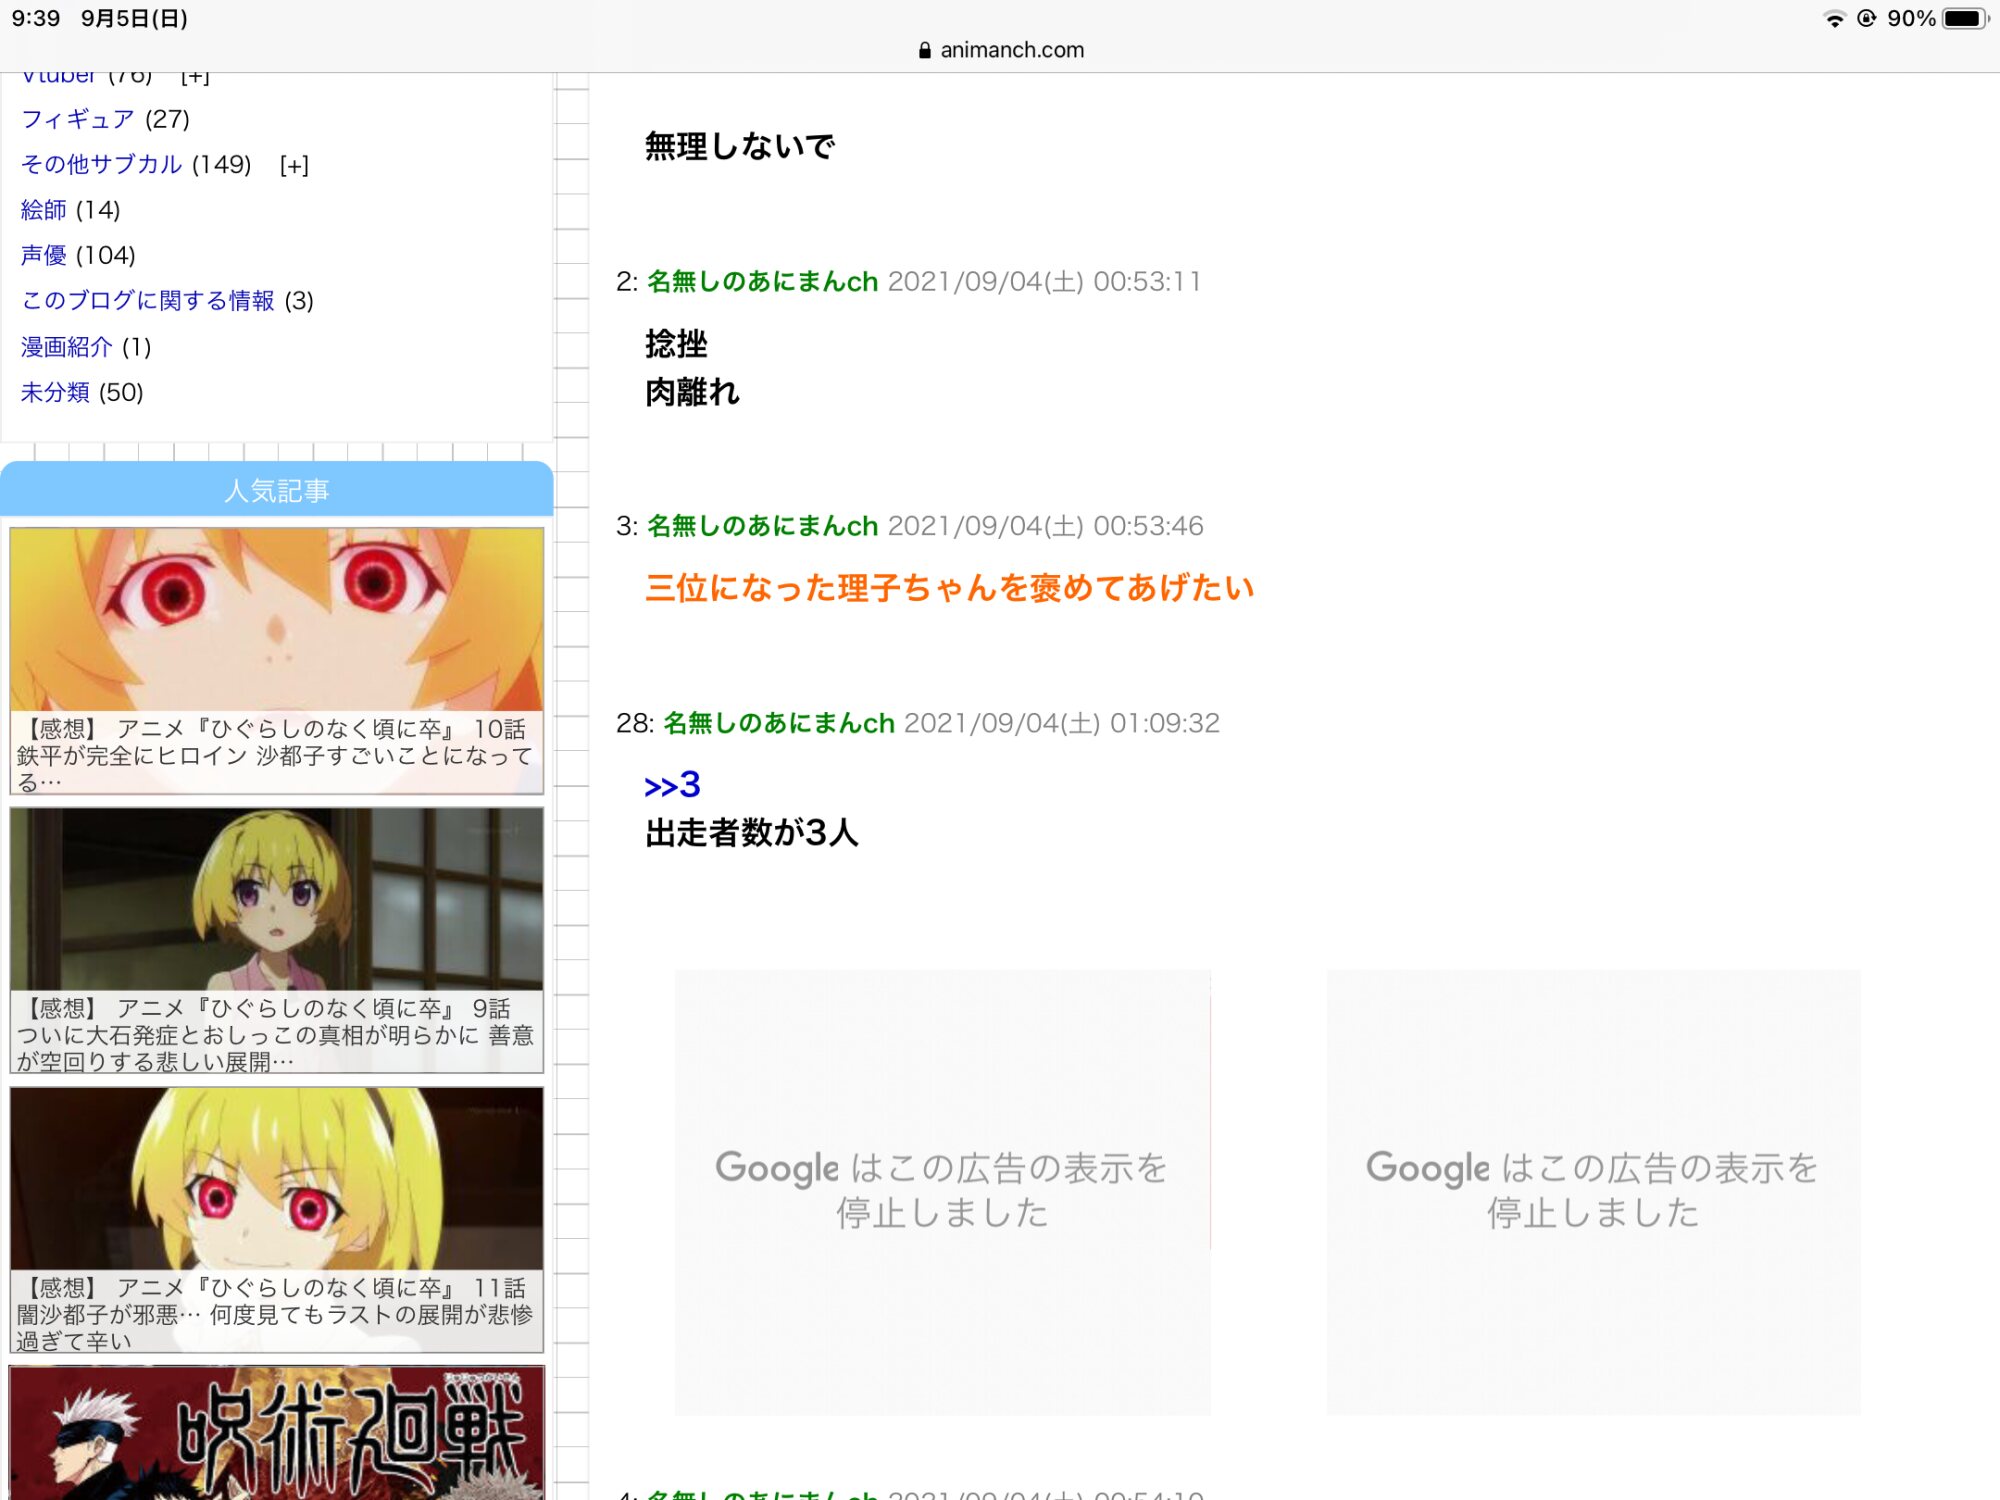2000x1500 pixels.
Task: Tap the 9月5日(日) date in status bar
Action: pos(134,18)
